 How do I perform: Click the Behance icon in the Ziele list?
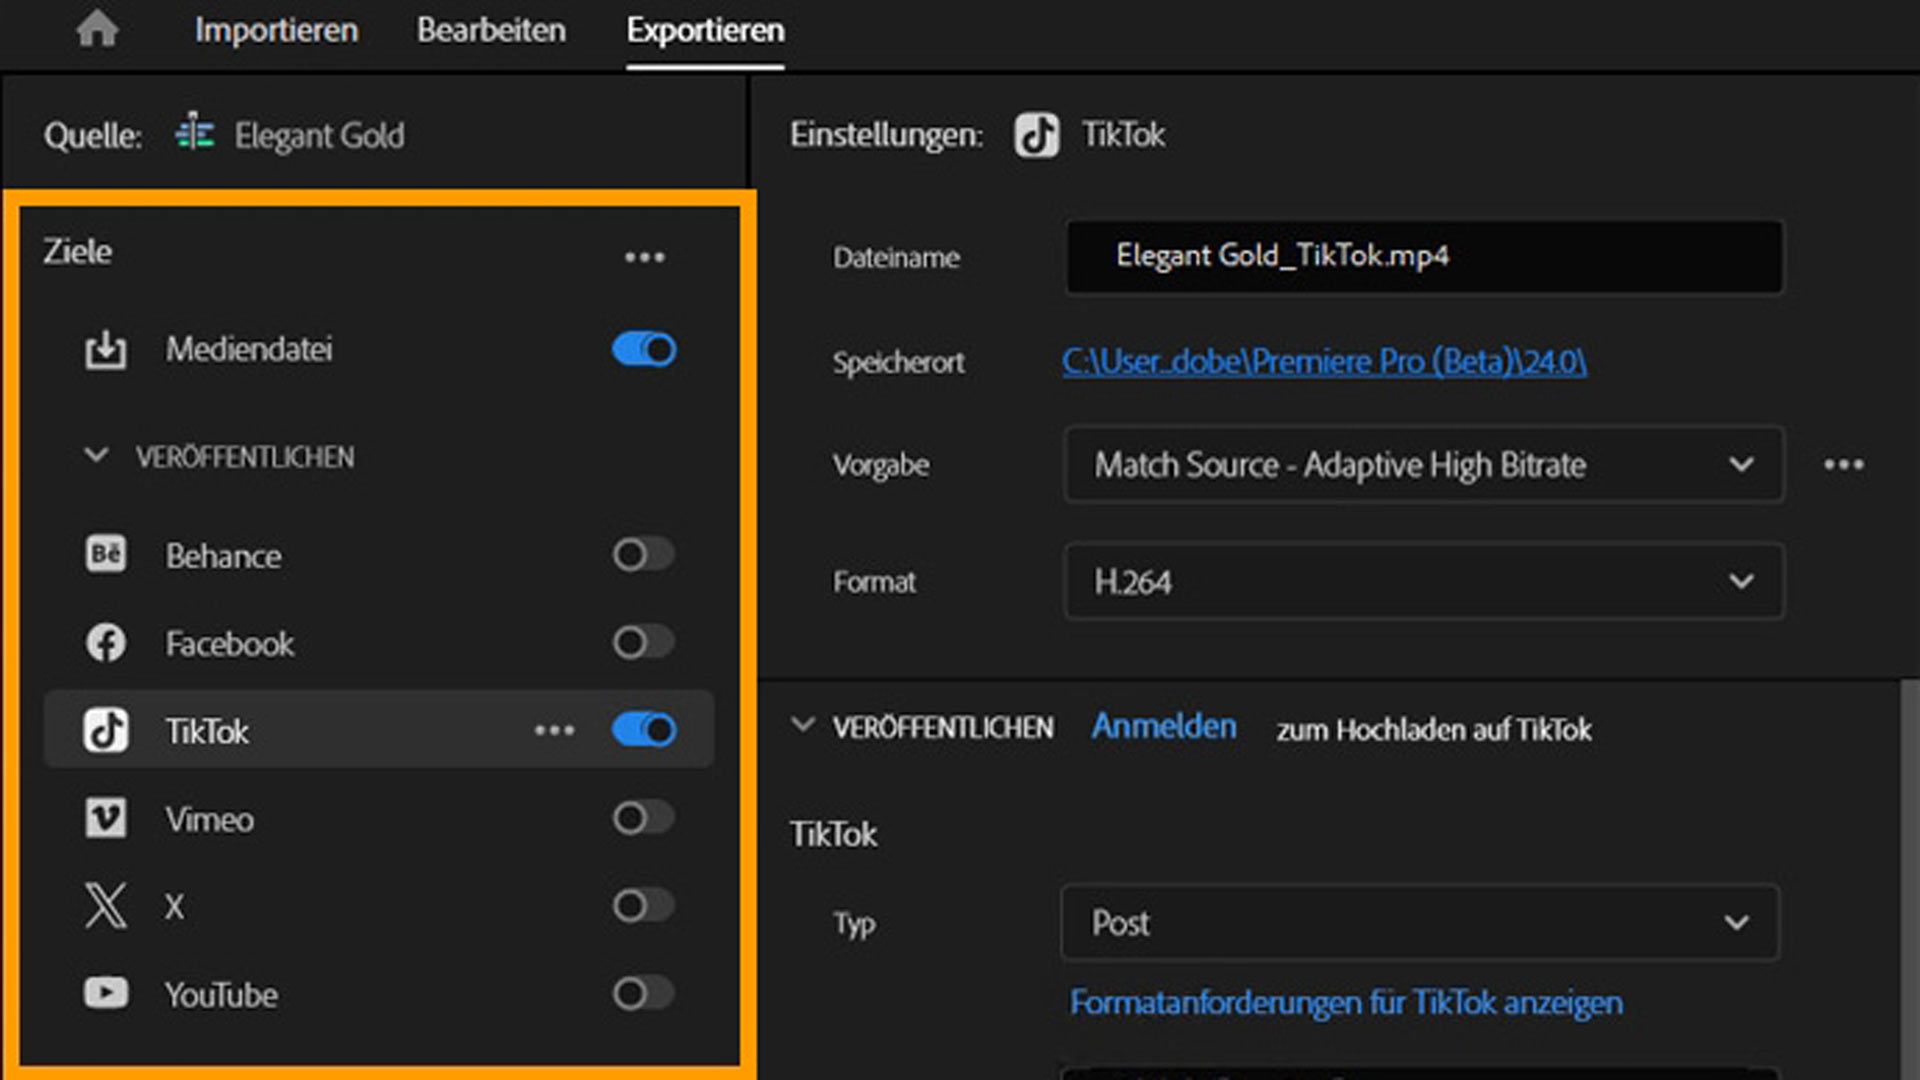(x=106, y=554)
